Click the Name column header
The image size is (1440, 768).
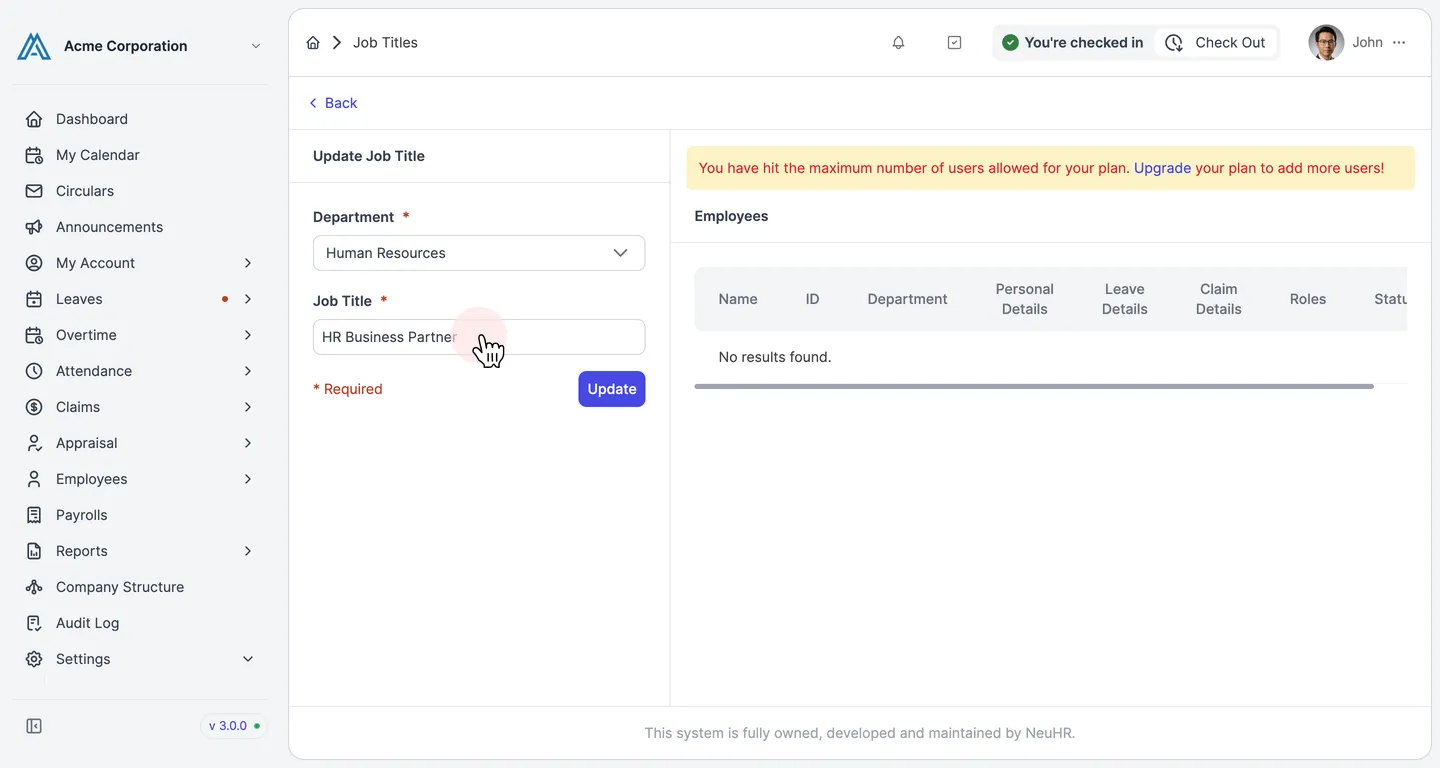738,299
